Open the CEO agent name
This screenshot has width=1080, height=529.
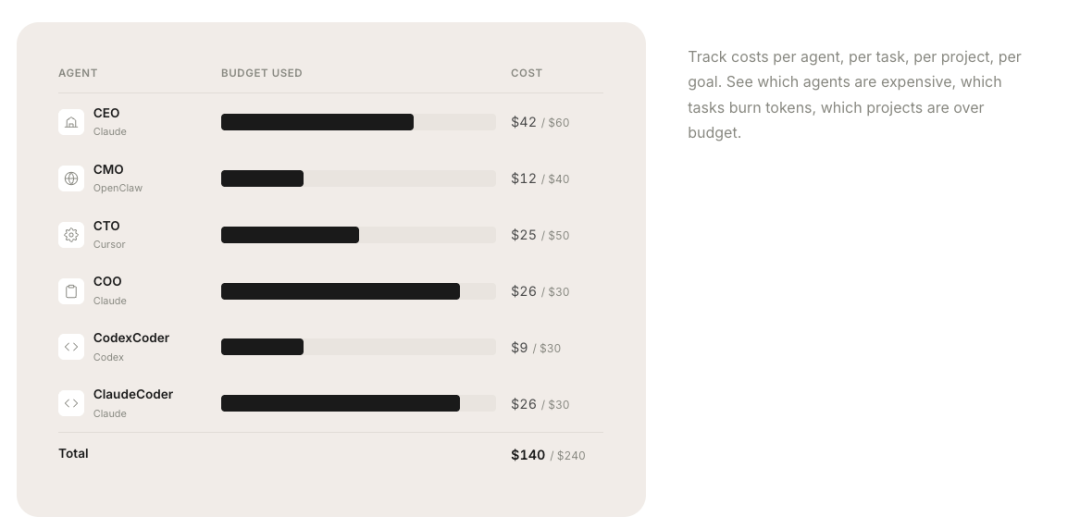106,113
